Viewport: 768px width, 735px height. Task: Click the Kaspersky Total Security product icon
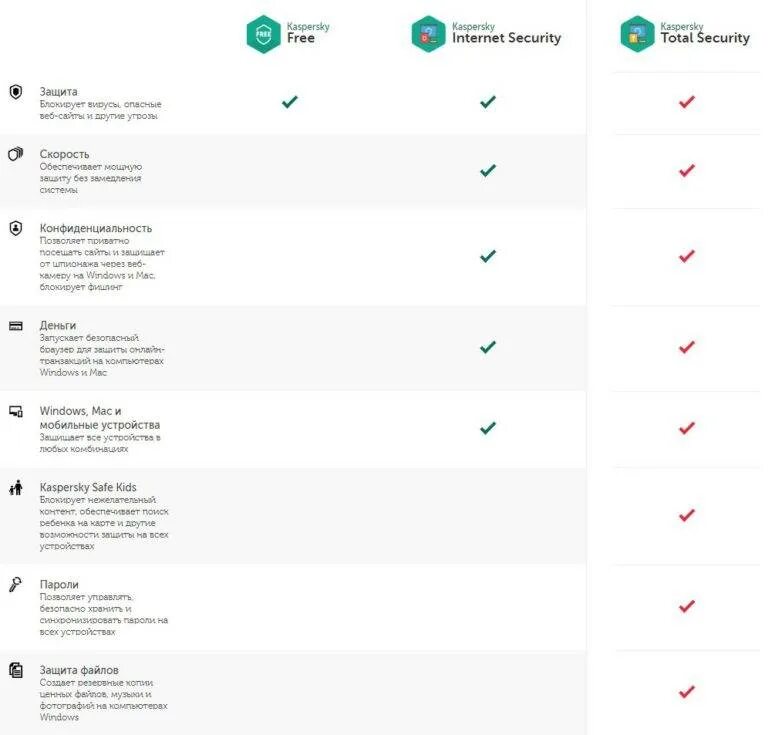point(637,34)
